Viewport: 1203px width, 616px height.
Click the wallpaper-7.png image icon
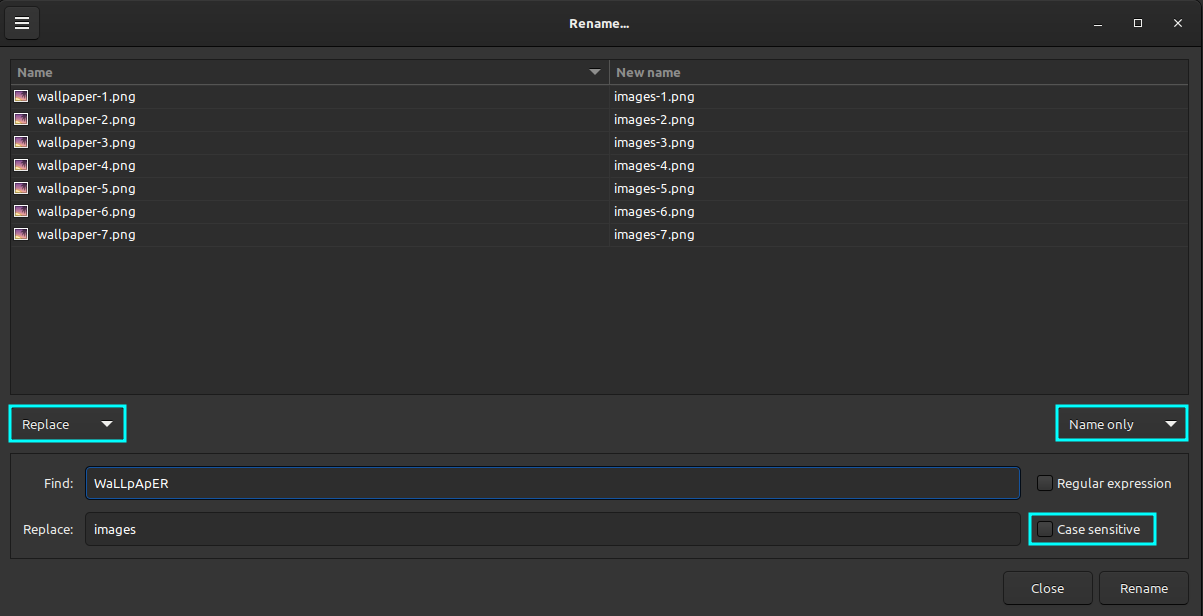coord(21,234)
